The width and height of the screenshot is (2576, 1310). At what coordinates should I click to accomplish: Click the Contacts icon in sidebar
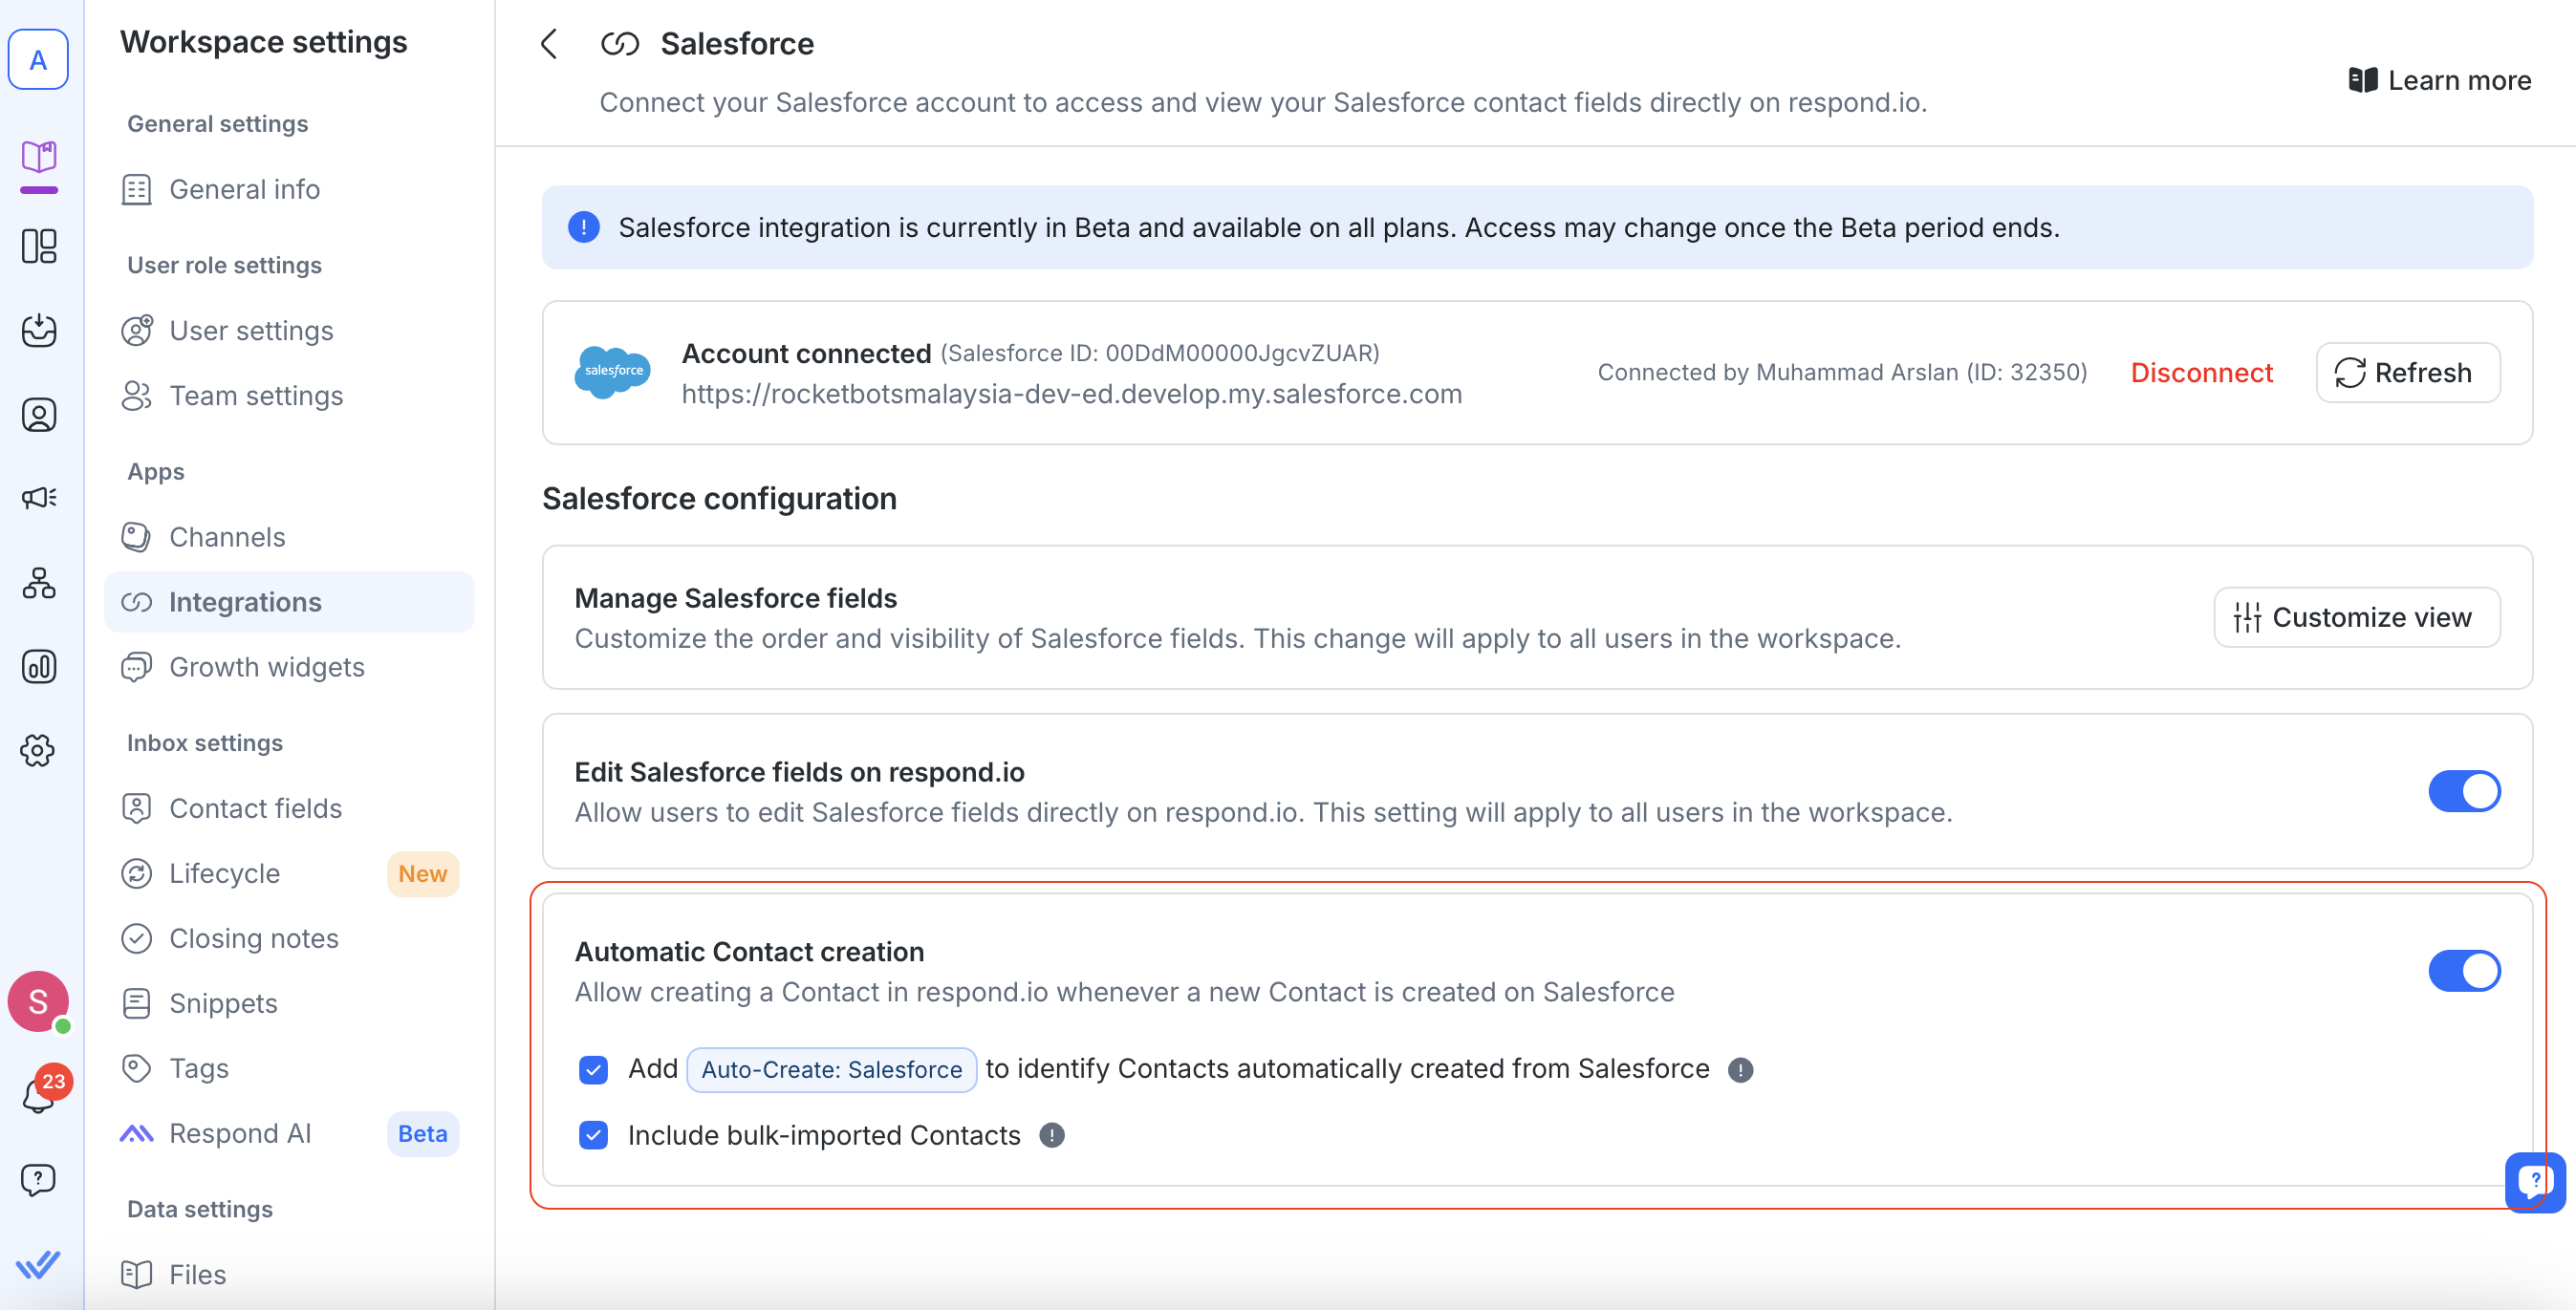tap(39, 415)
